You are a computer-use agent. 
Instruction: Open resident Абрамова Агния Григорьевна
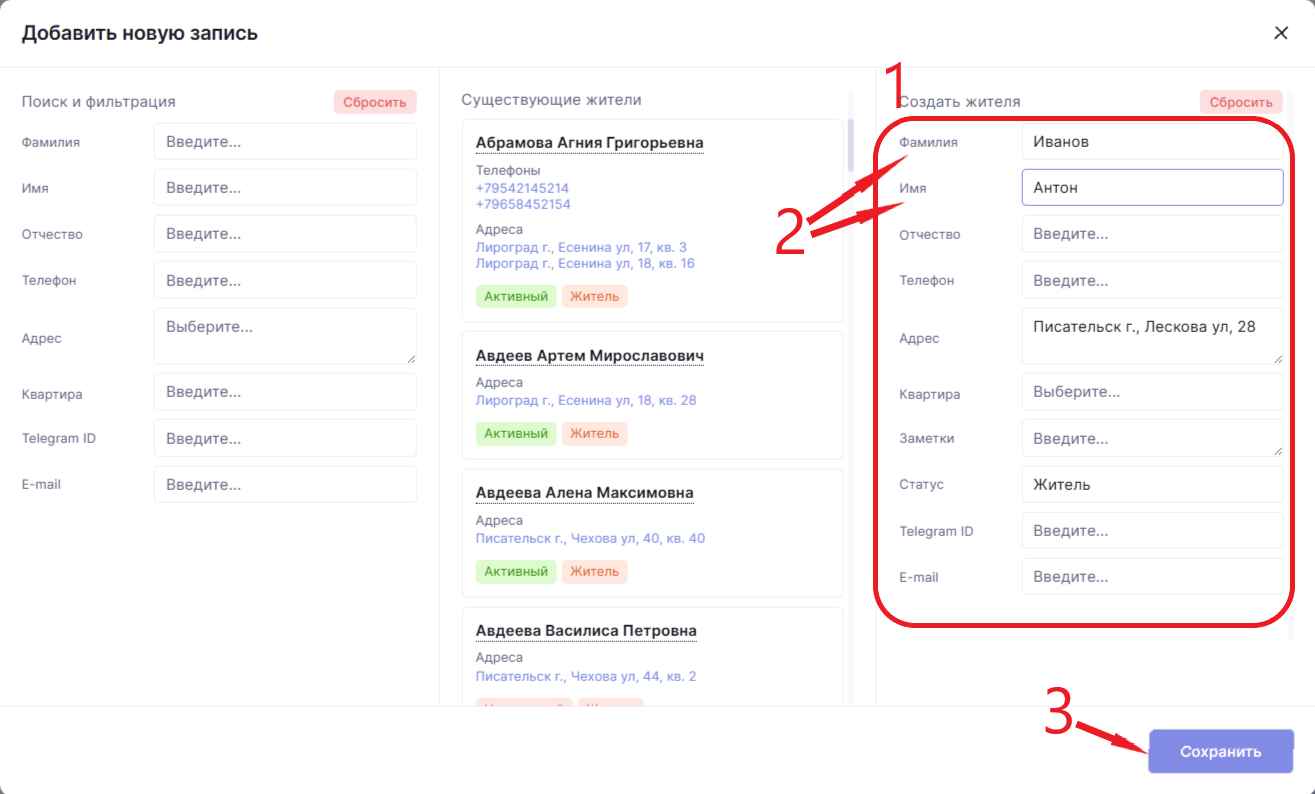[589, 143]
